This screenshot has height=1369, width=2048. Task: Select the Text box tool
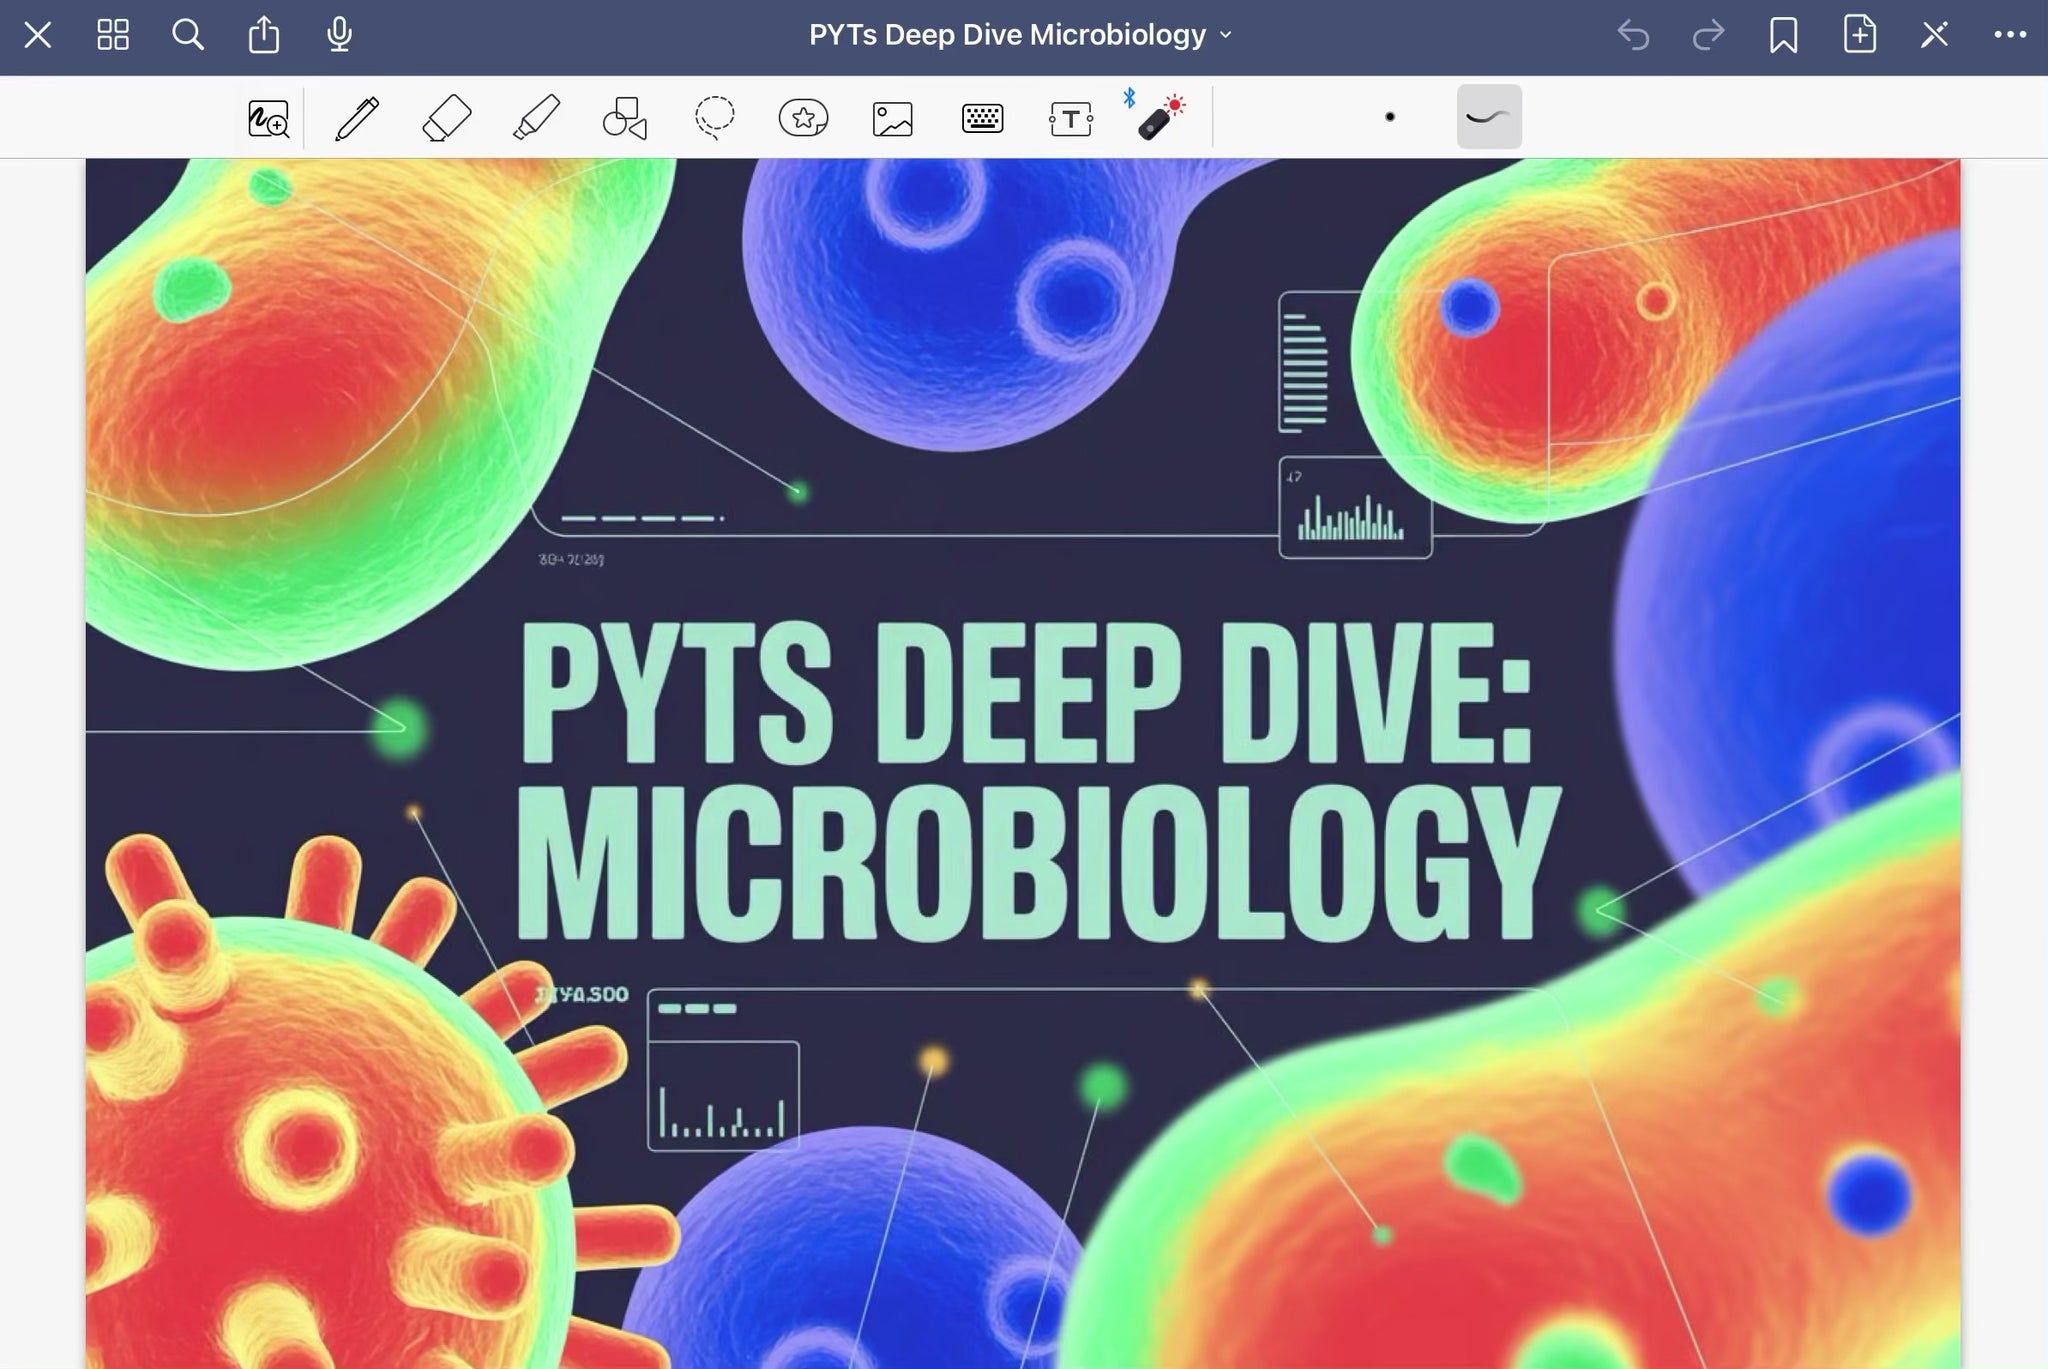pyautogui.click(x=1070, y=119)
